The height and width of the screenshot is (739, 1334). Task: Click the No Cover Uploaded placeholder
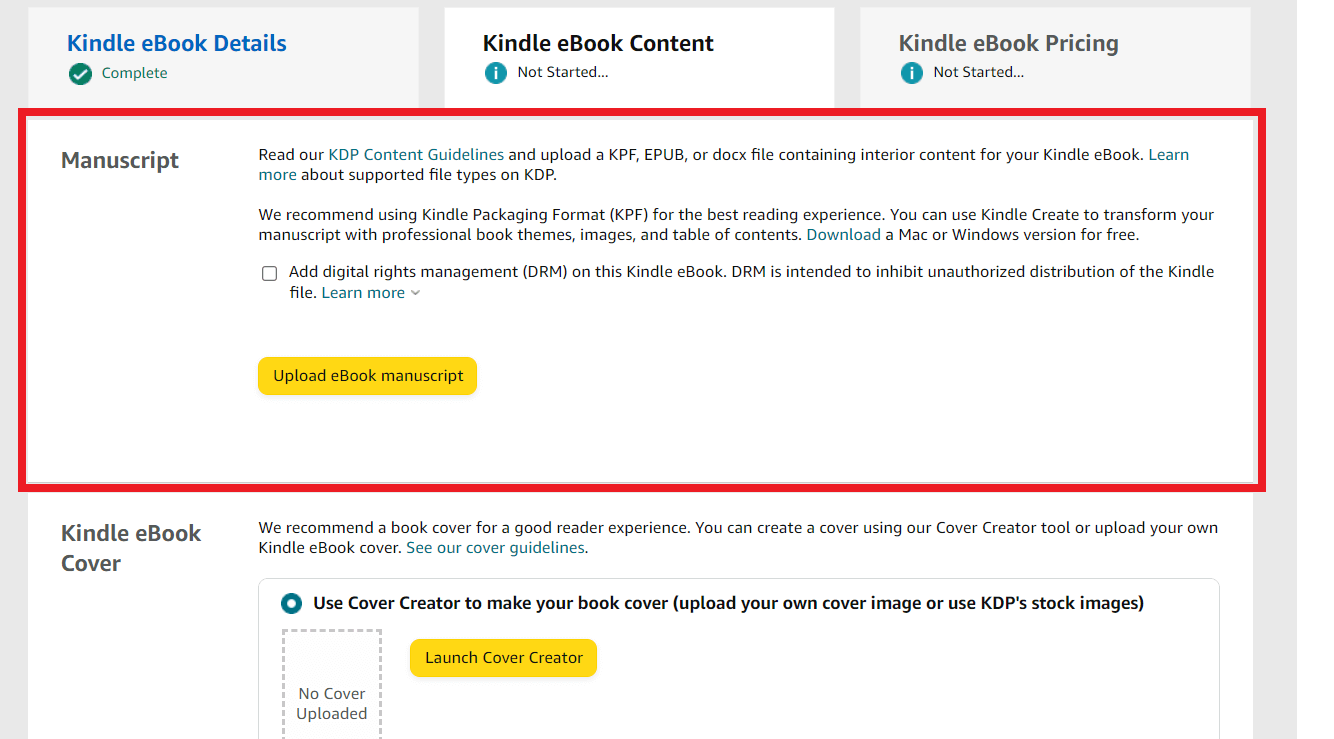331,690
